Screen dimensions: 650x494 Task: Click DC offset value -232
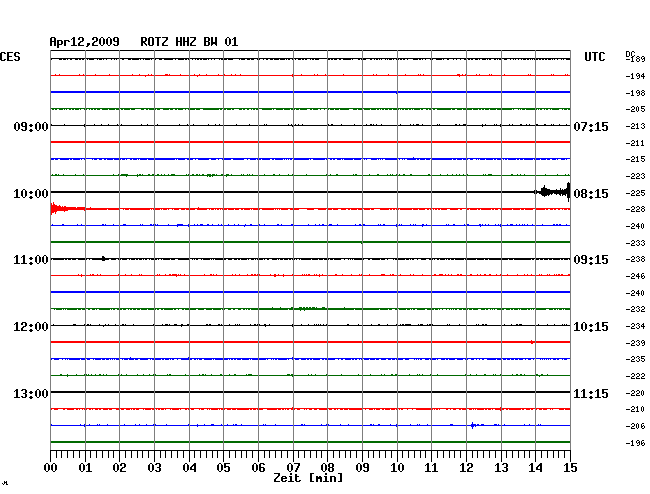coord(635,309)
